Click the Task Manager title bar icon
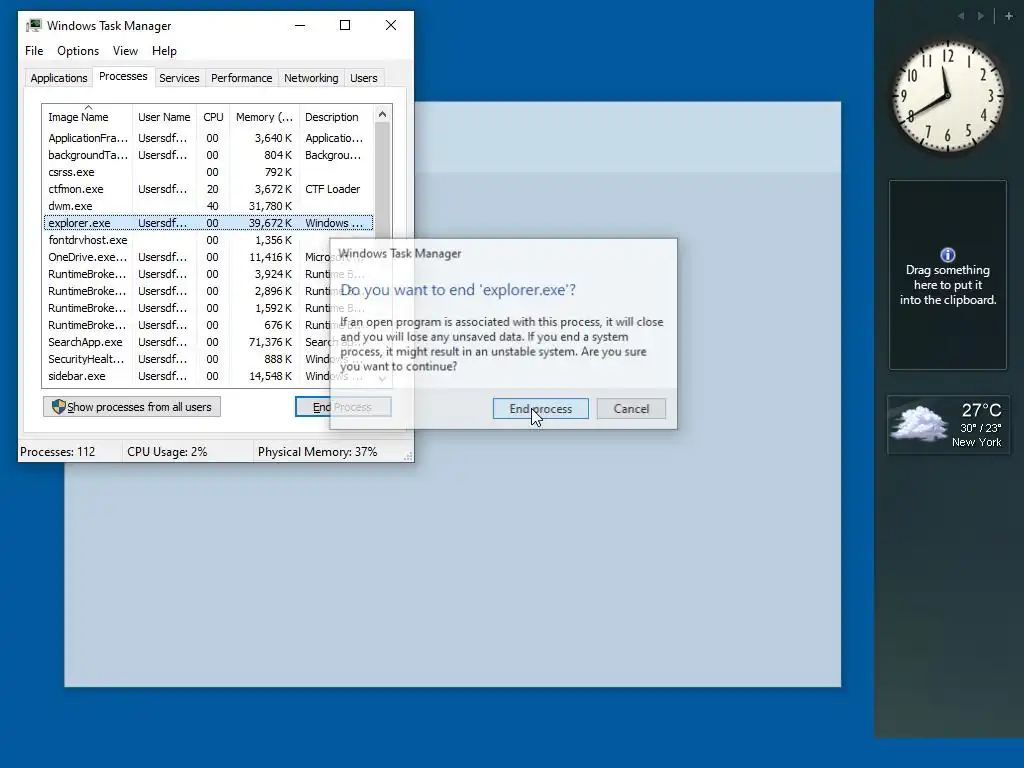The image size is (1024, 768). click(x=33, y=25)
